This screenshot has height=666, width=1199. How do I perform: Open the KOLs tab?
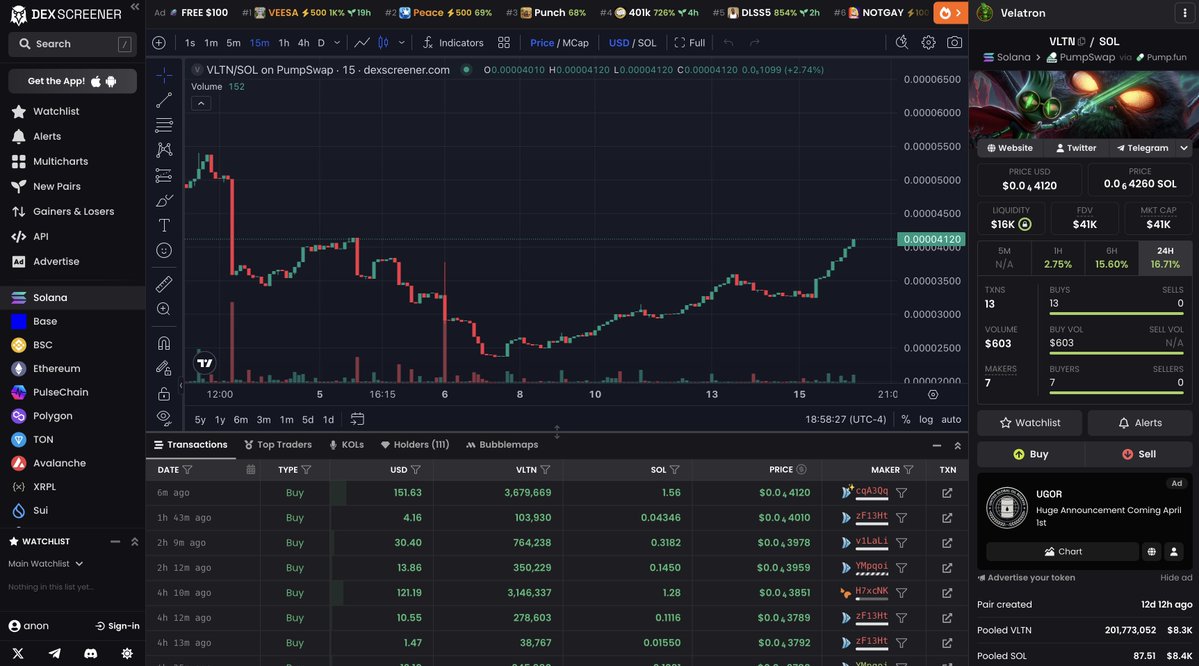coord(346,444)
